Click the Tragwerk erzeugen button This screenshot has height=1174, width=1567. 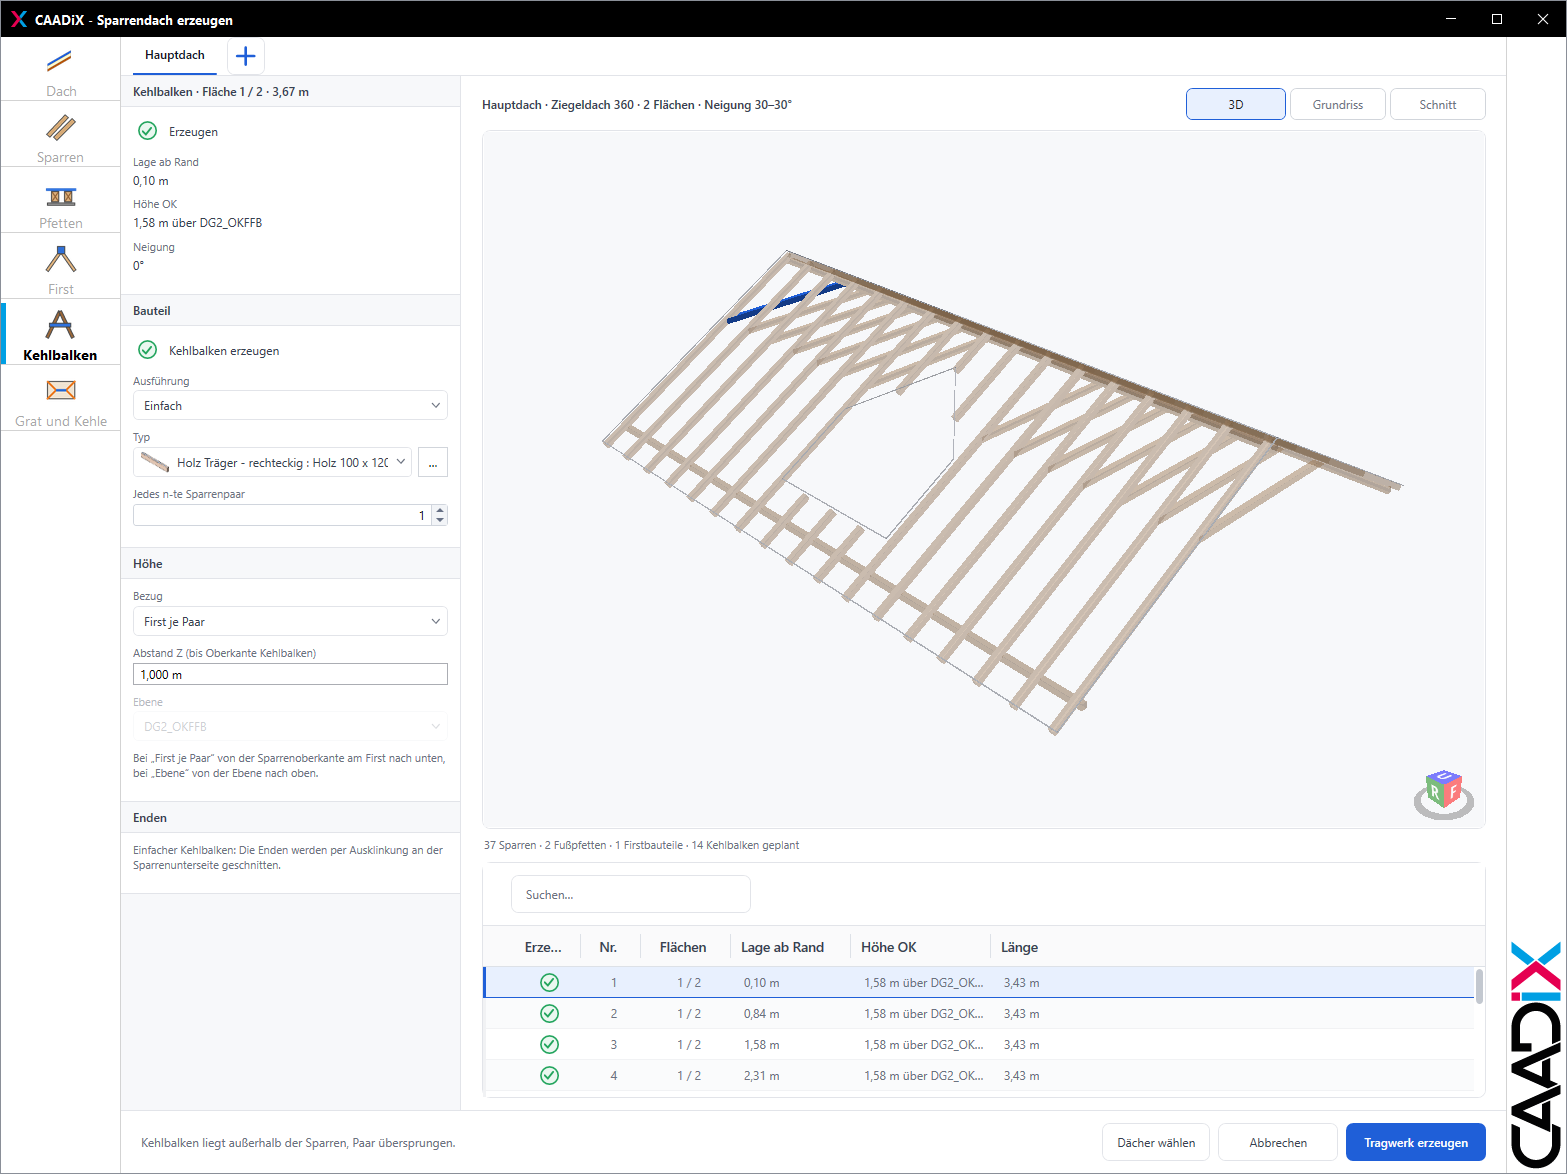[x=1416, y=1142]
